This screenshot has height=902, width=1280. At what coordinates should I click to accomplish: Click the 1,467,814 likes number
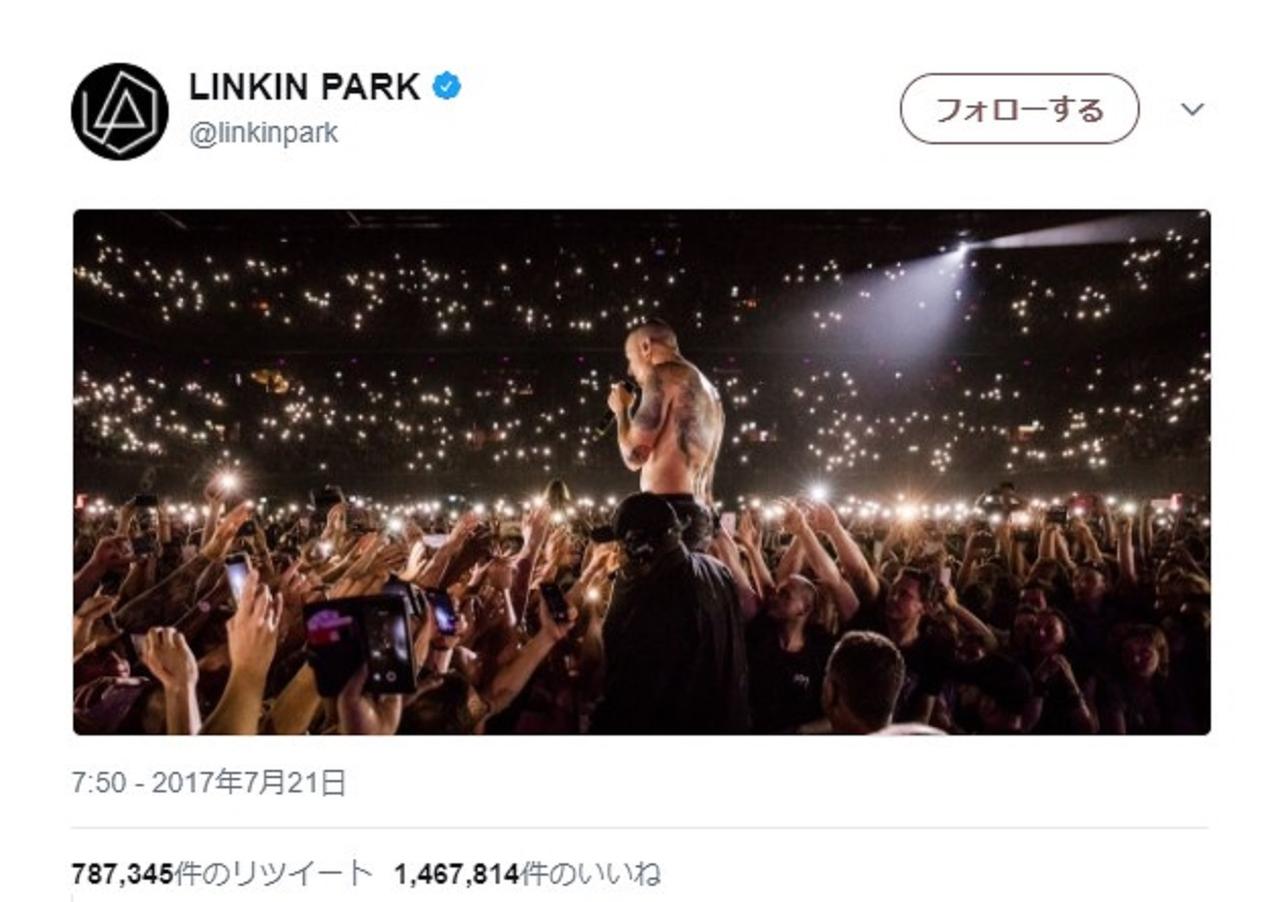tap(456, 874)
